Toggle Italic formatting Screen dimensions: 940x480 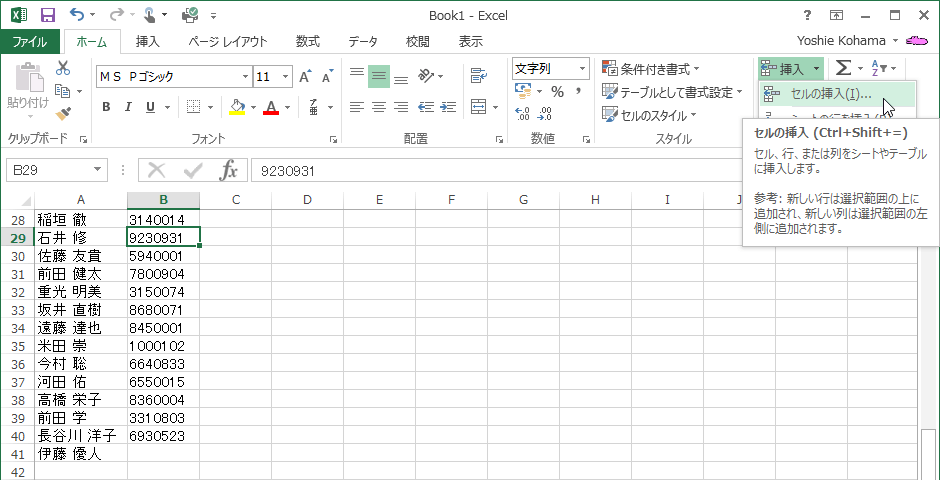pyautogui.click(x=128, y=107)
